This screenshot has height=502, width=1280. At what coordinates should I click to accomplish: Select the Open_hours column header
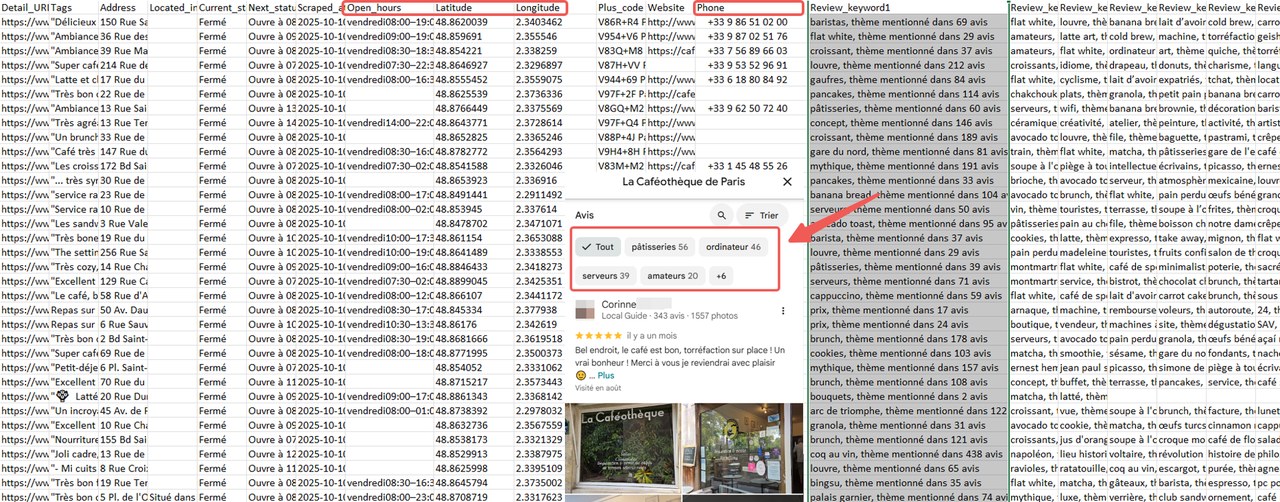coord(388,7)
